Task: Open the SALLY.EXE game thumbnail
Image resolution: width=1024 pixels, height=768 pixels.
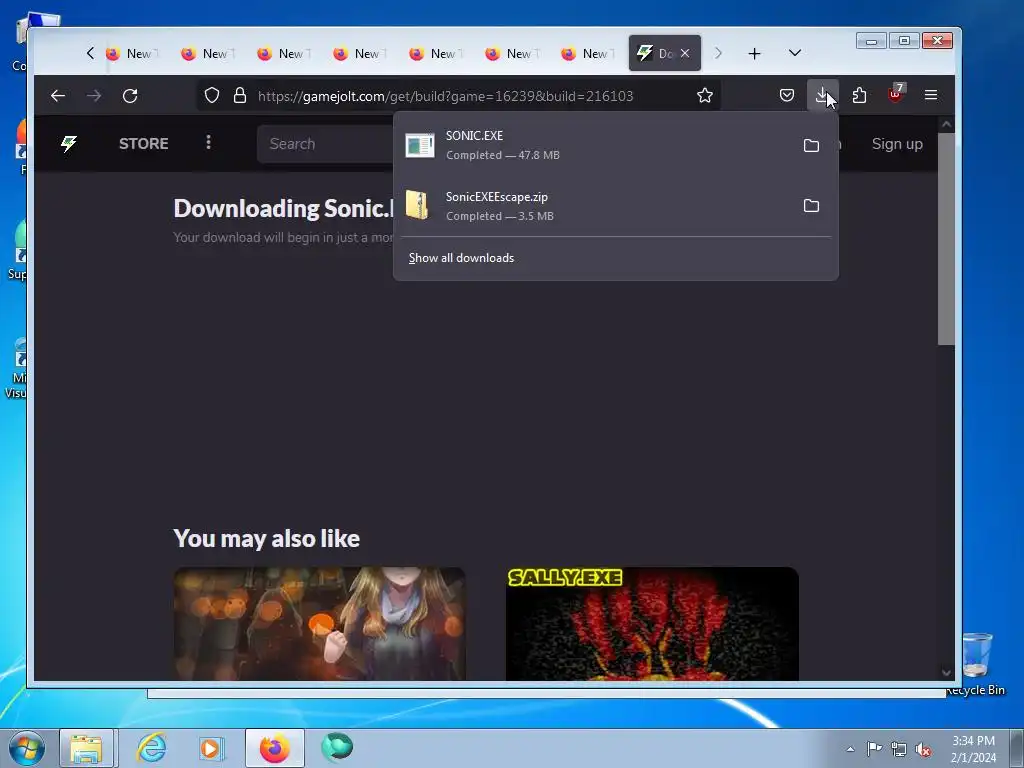Action: click(x=652, y=624)
